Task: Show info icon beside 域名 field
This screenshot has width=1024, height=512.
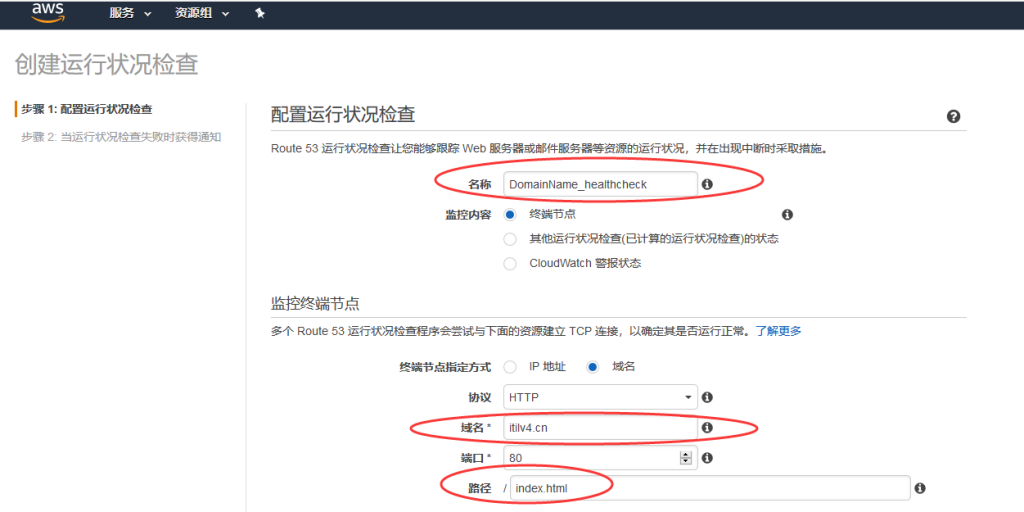Action: [x=707, y=428]
